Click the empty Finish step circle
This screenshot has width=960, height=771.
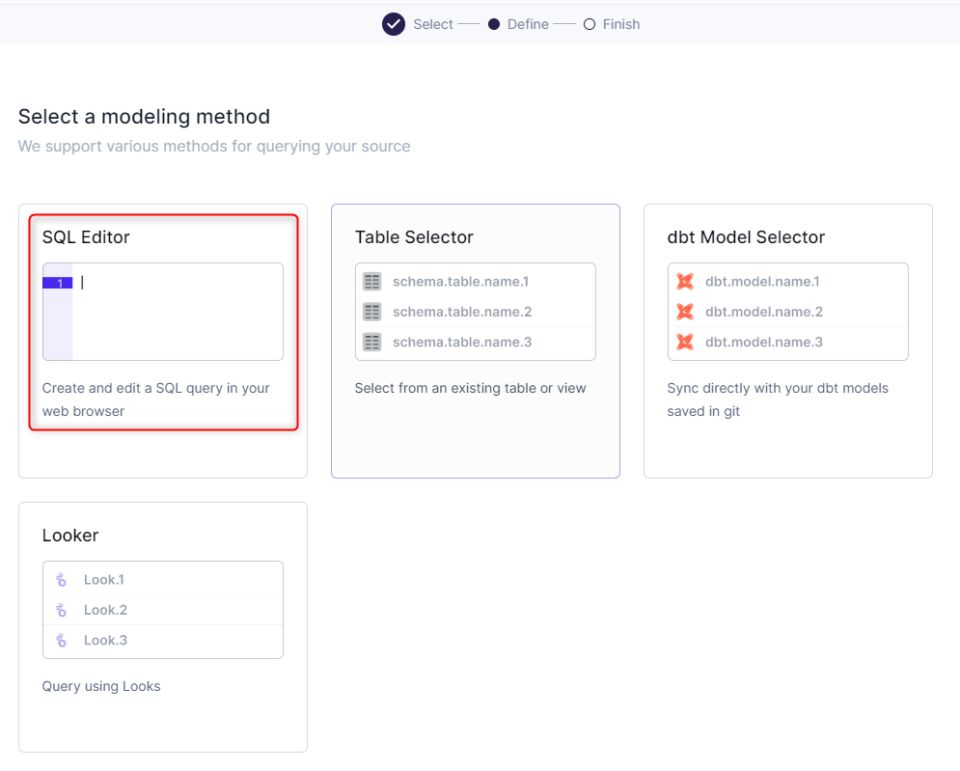pyautogui.click(x=589, y=23)
